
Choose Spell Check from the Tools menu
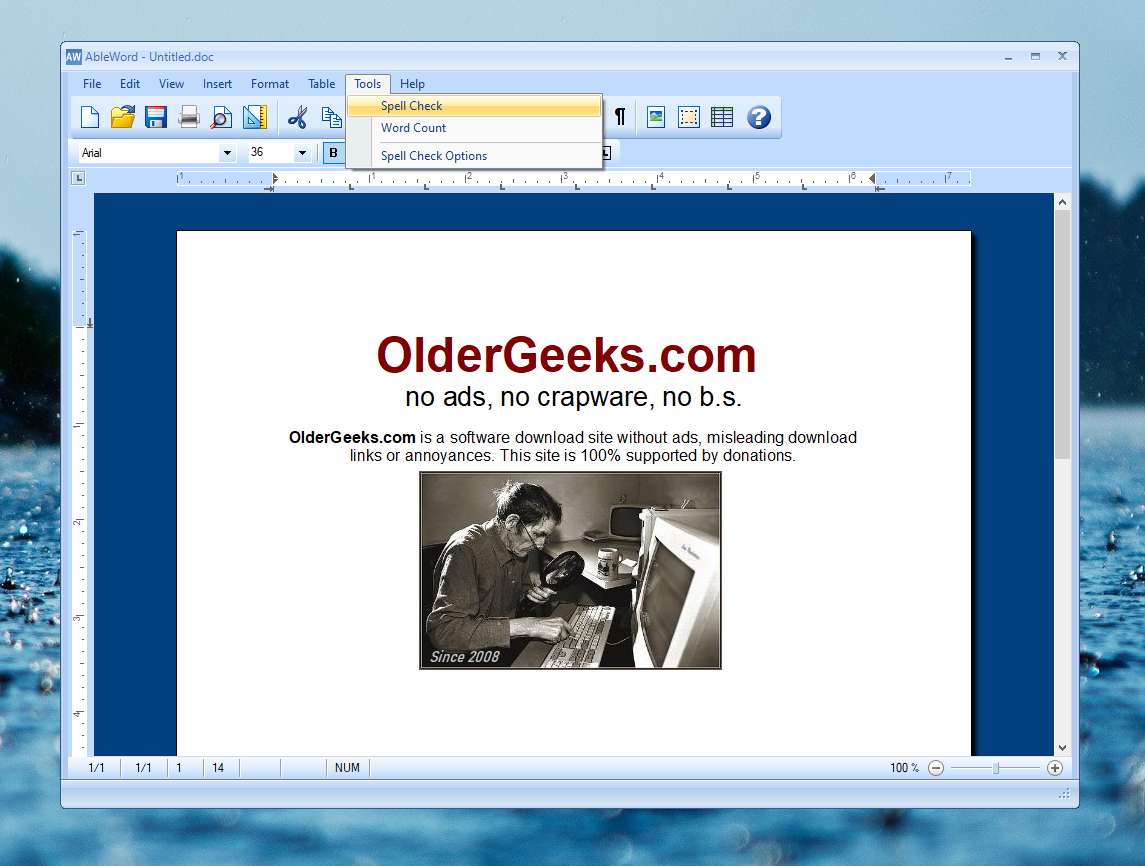coord(474,106)
